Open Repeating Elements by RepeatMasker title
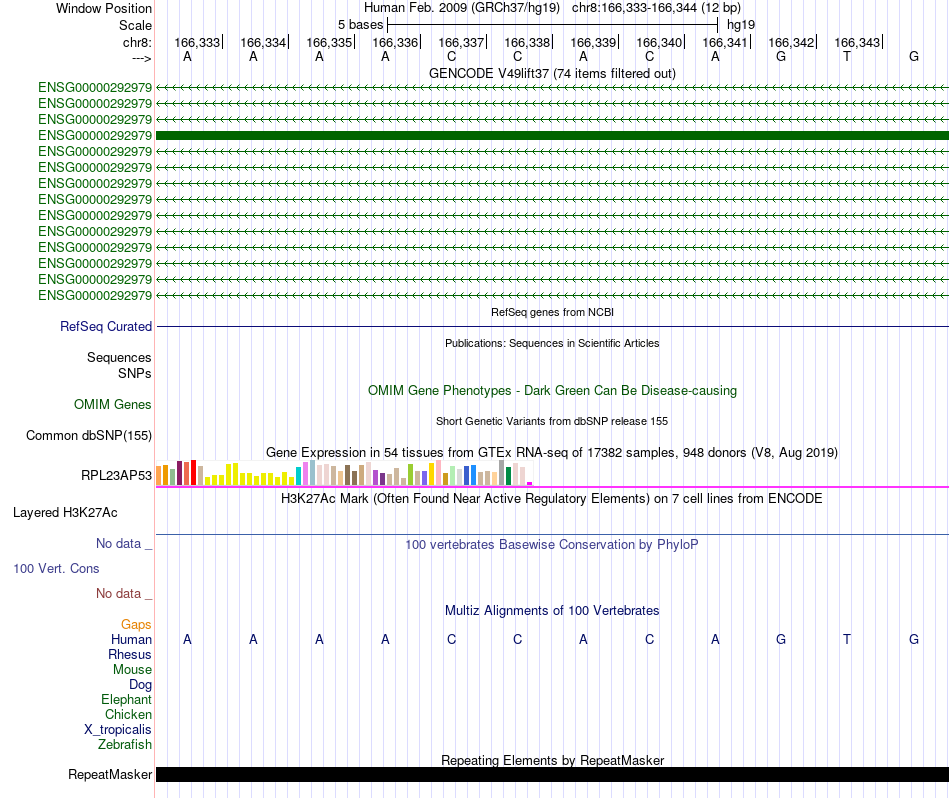Screen dimensions: 950x798 click(552, 760)
